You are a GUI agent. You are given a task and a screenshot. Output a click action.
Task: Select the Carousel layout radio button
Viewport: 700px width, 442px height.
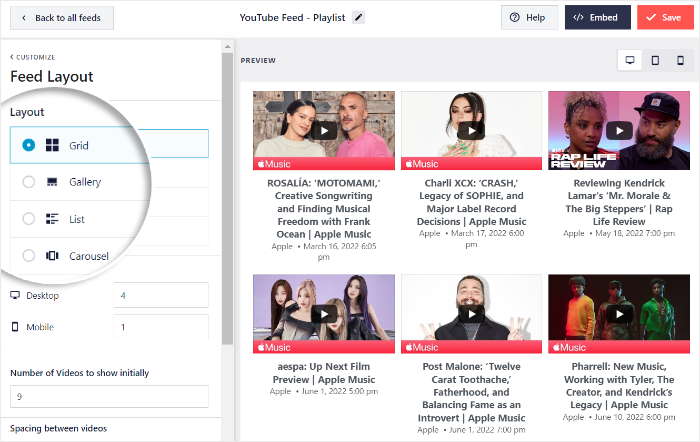tap(29, 255)
